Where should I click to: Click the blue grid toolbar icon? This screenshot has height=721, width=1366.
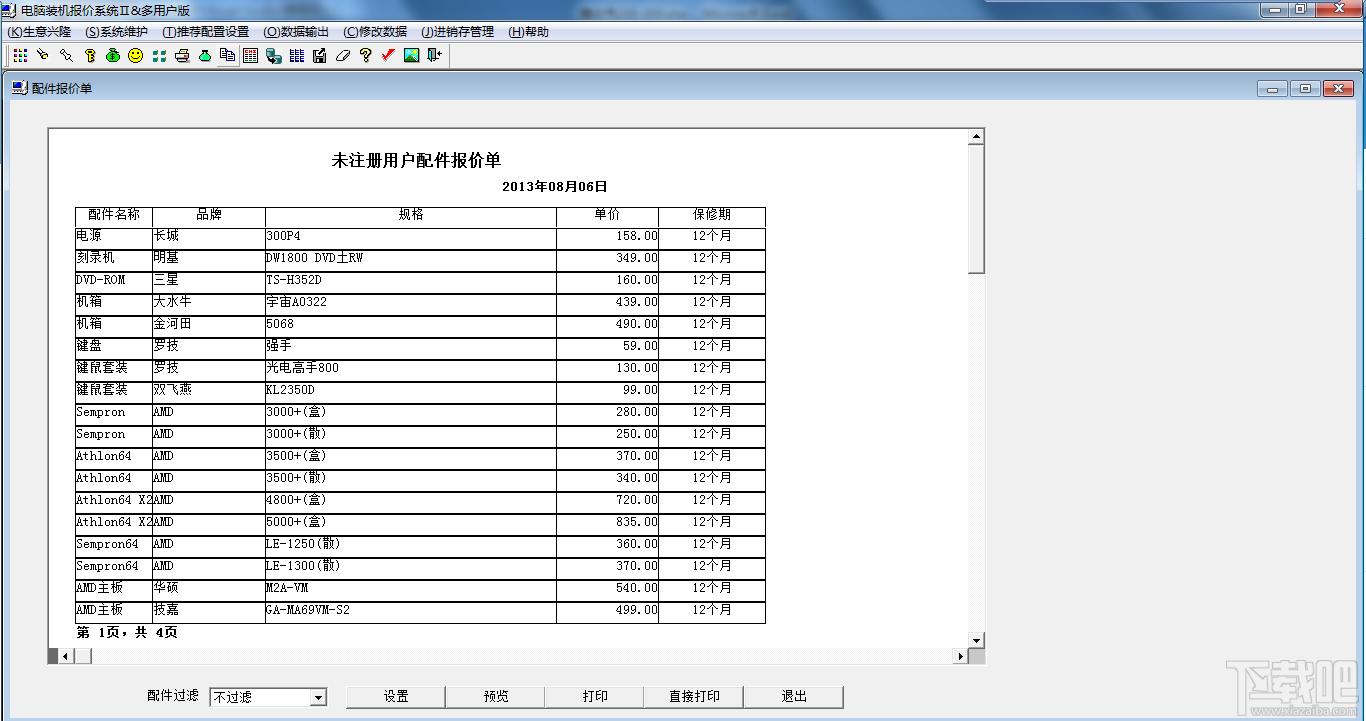click(297, 56)
